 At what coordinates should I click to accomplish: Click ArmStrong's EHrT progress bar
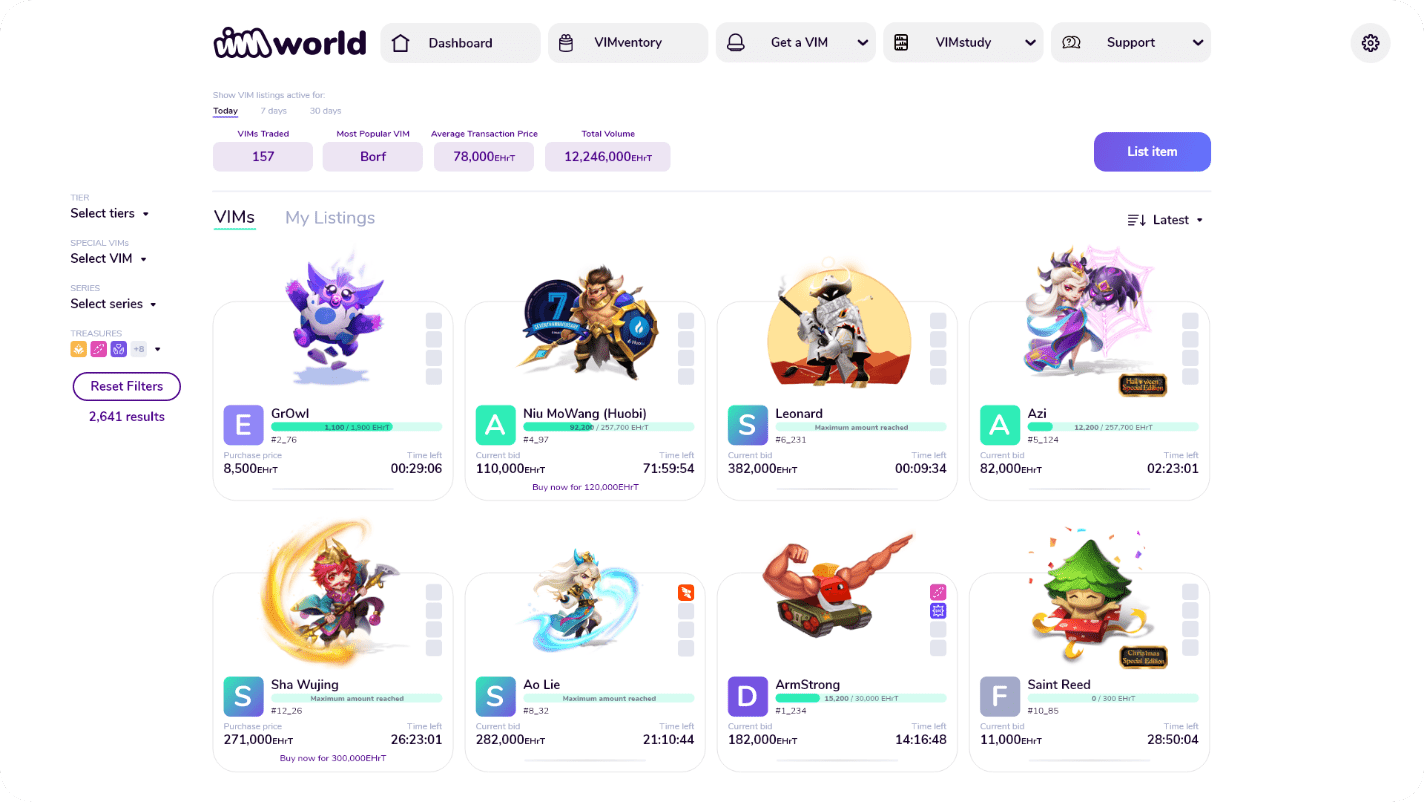pos(861,698)
